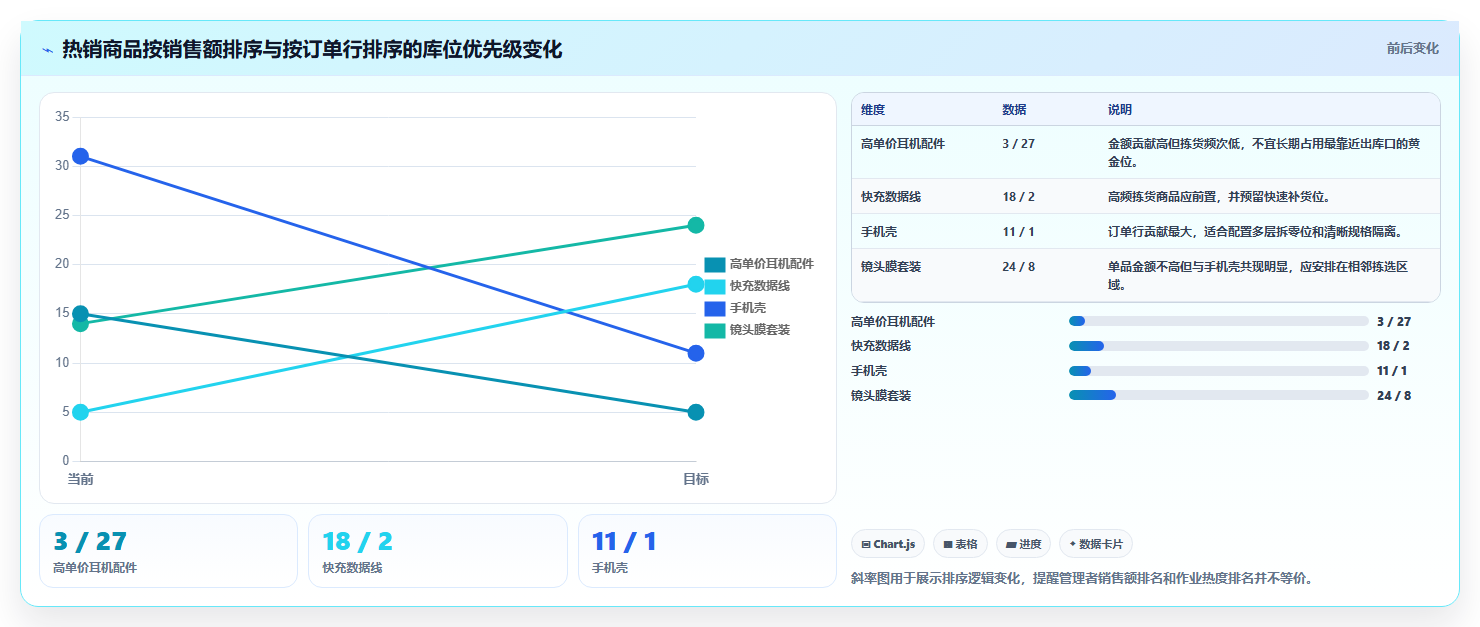Click the footnote text about 斜率图
This screenshot has height=627, width=1480.
[x=1081, y=578]
